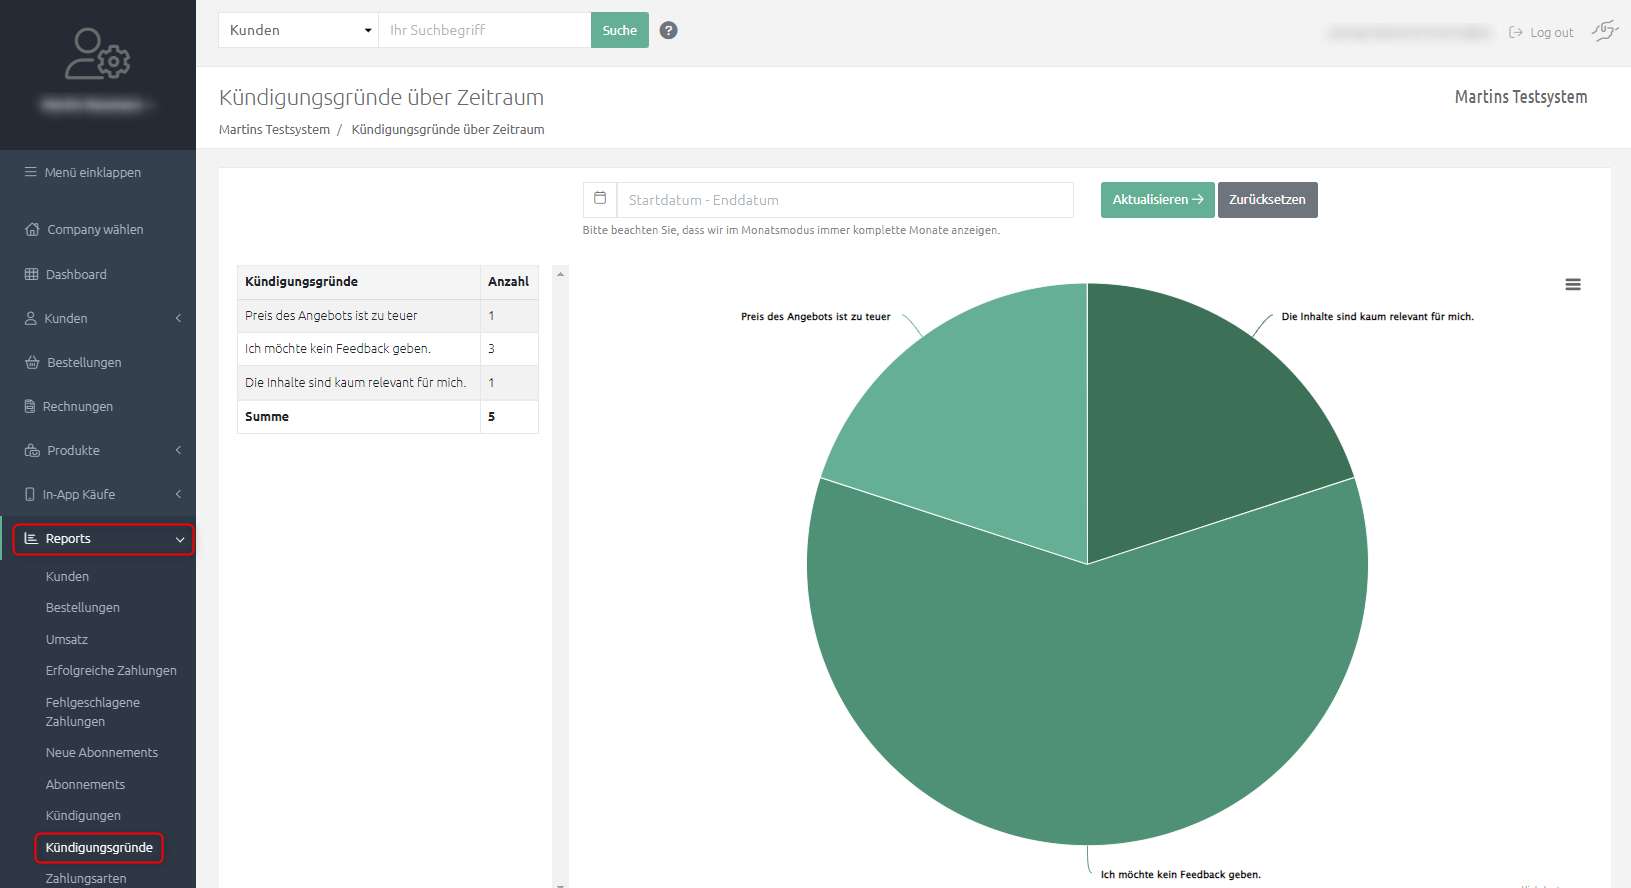Viewport: 1631px width, 888px height.
Task: Click the calendar icon beside date range
Action: [x=600, y=199]
